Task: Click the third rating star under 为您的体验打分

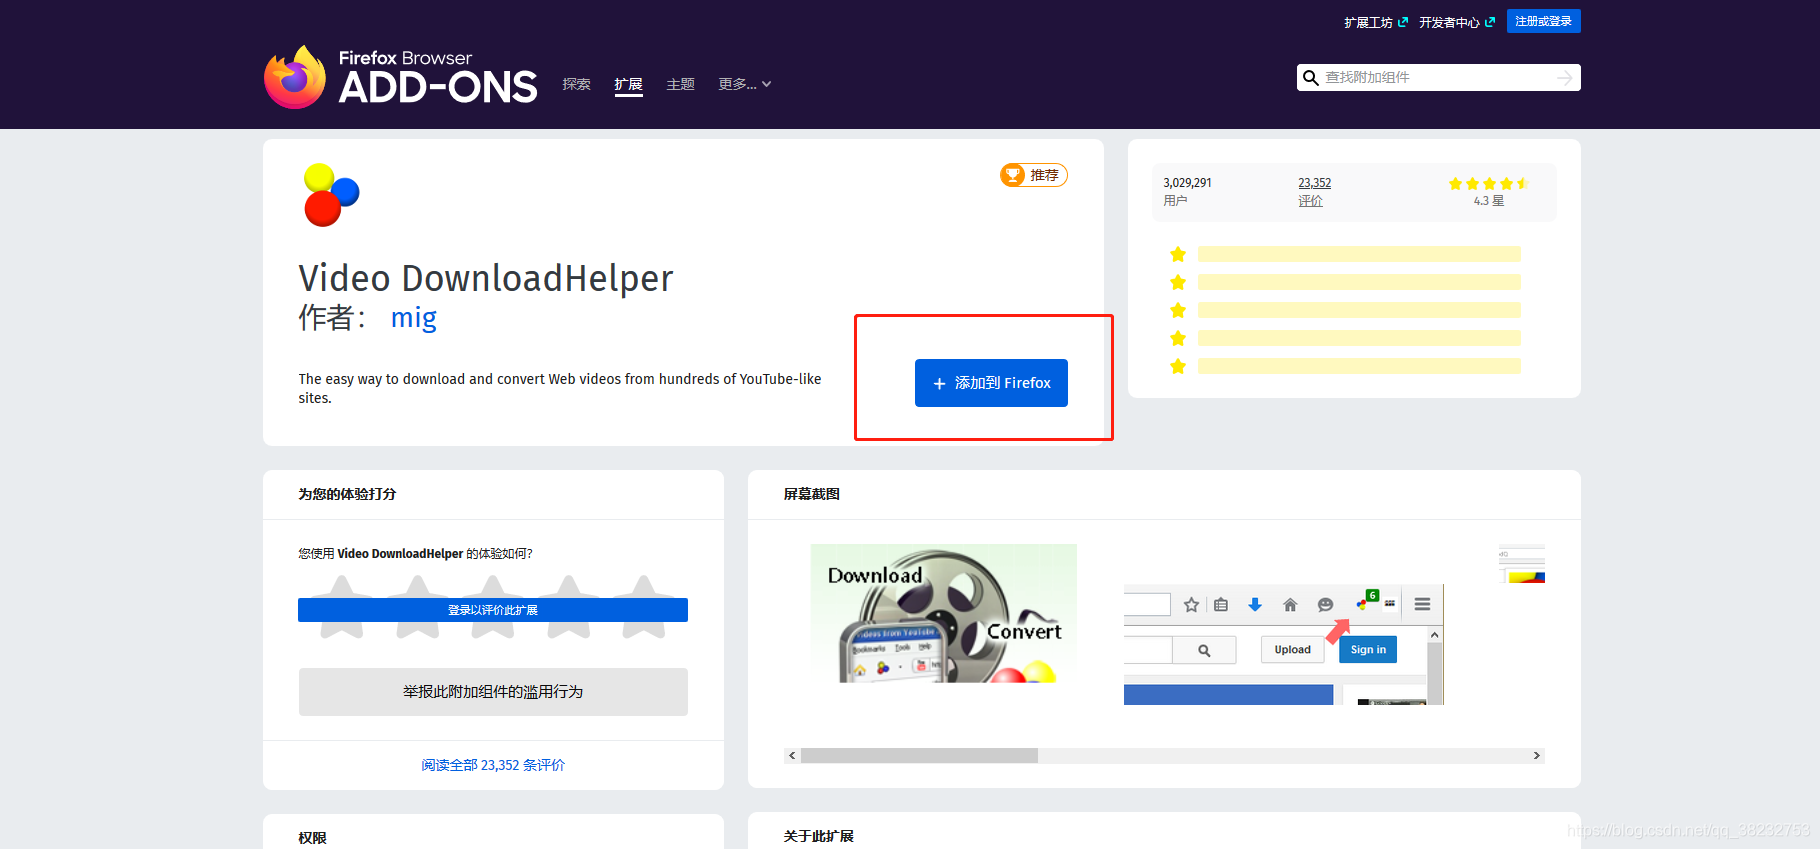Action: tap(493, 607)
